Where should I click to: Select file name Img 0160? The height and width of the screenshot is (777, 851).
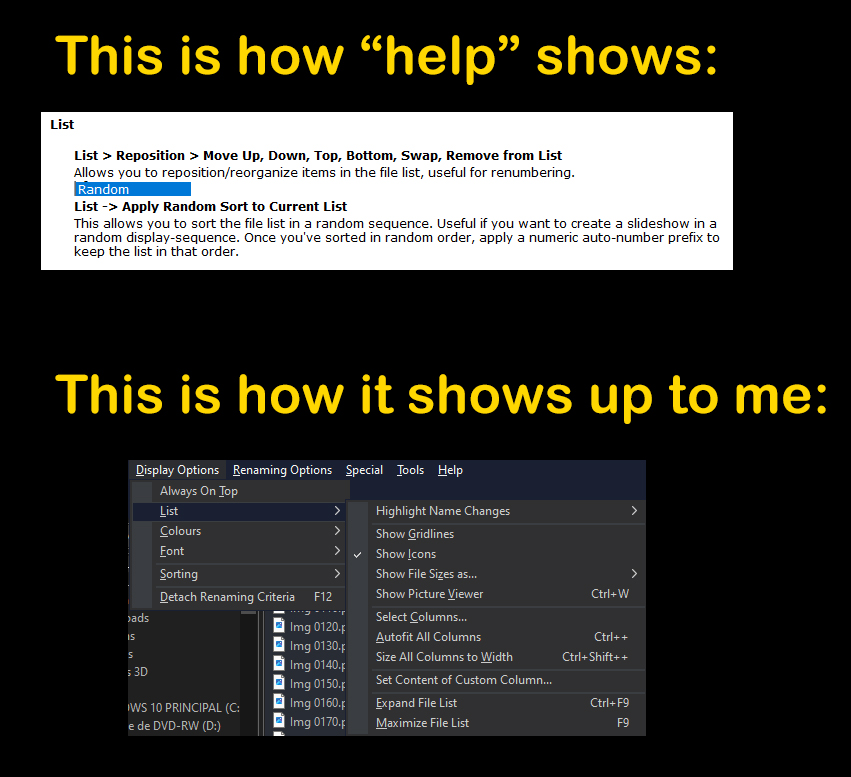click(x=317, y=703)
